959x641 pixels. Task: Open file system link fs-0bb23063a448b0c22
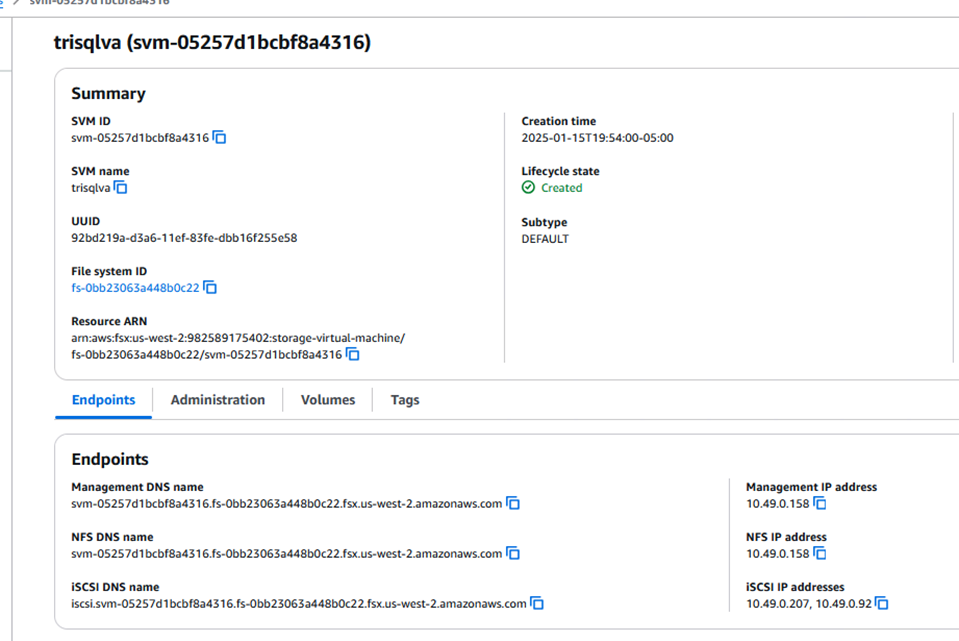click(x=135, y=288)
